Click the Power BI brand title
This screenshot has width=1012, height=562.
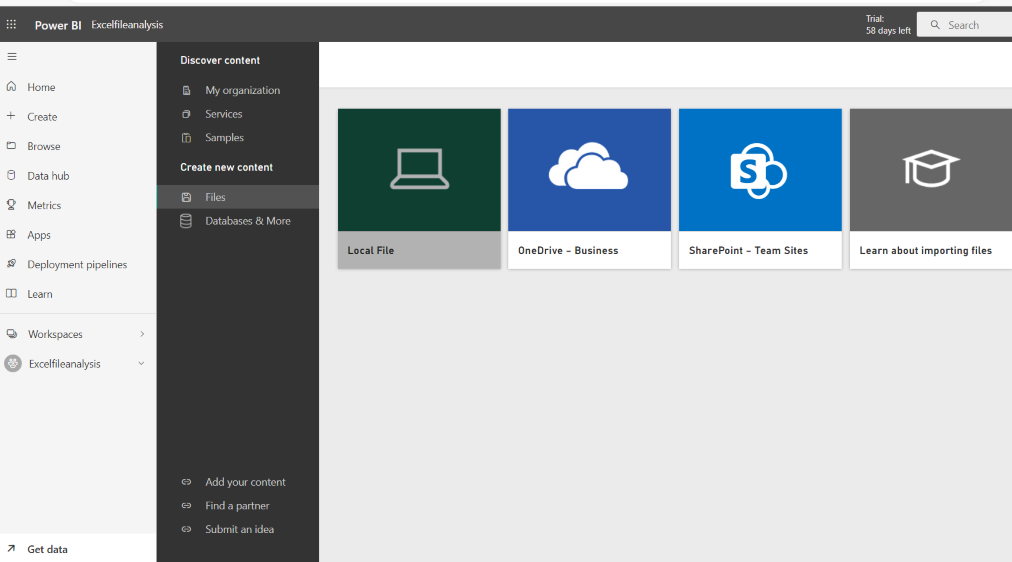tap(58, 25)
